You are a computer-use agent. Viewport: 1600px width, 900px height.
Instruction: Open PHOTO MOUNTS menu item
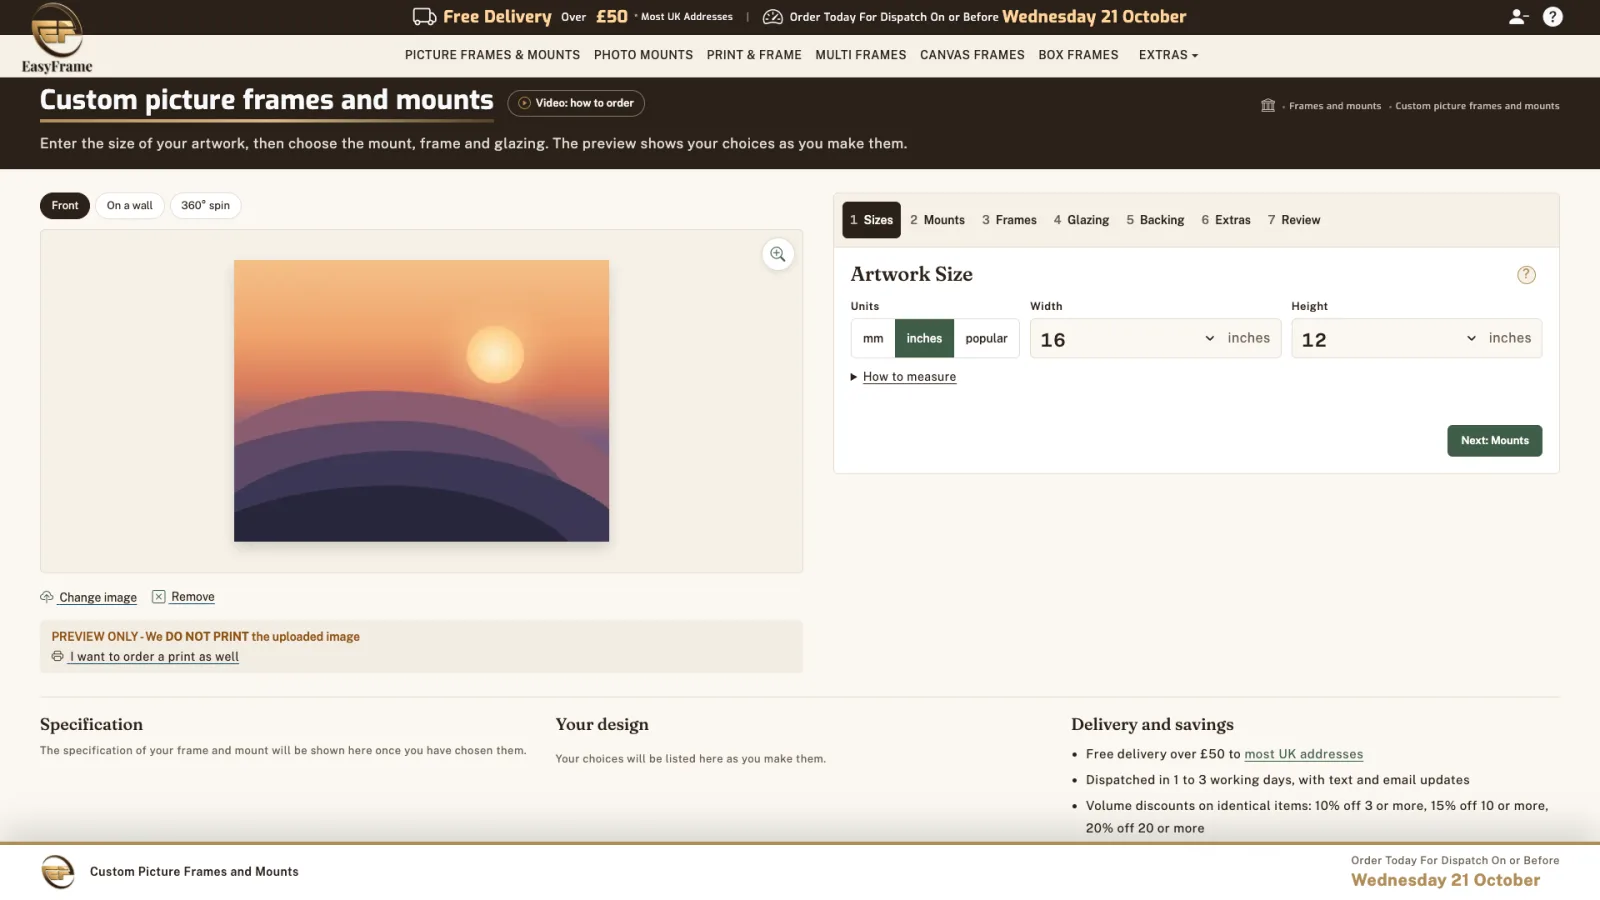[643, 55]
